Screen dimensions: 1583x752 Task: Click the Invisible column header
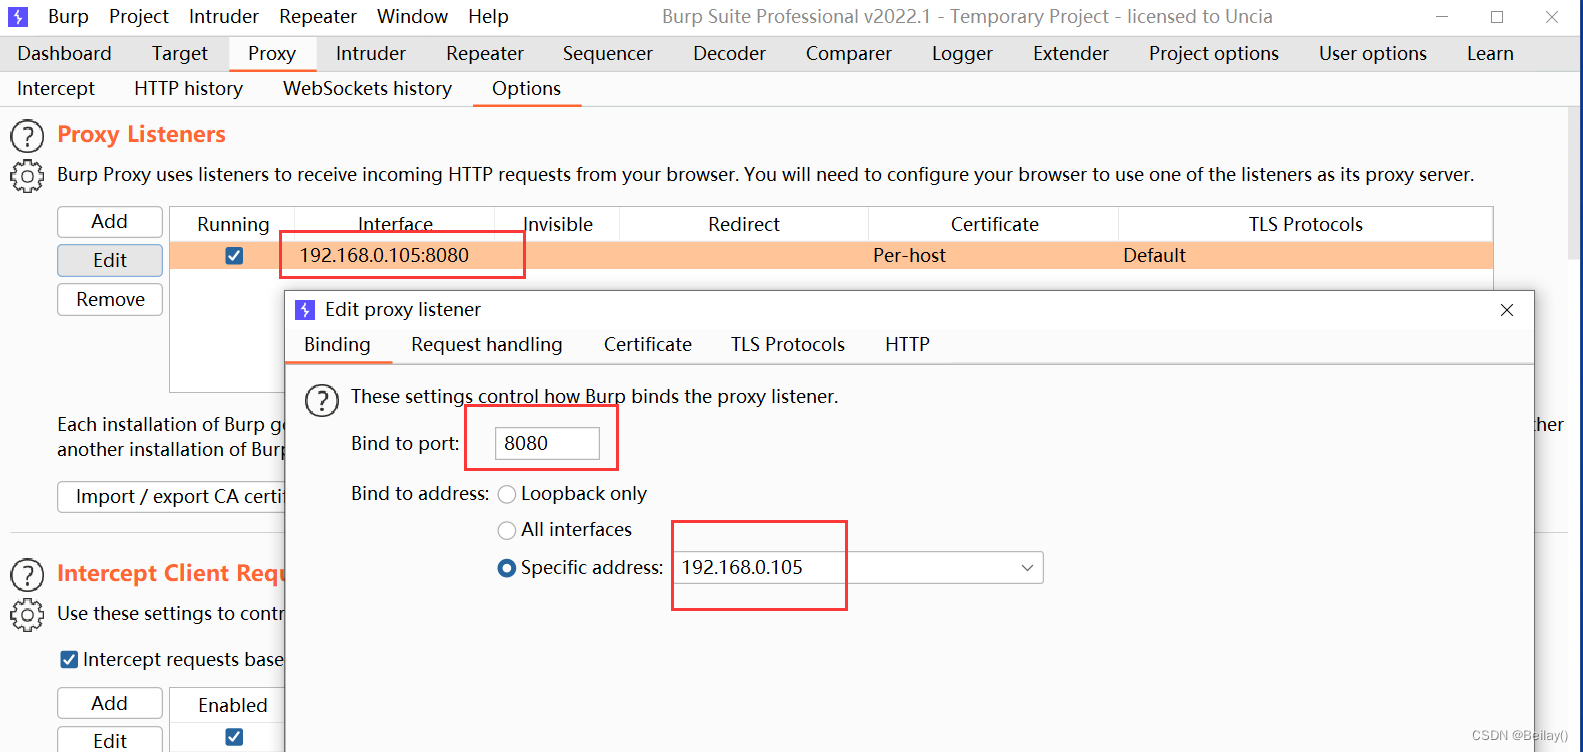coord(558,224)
